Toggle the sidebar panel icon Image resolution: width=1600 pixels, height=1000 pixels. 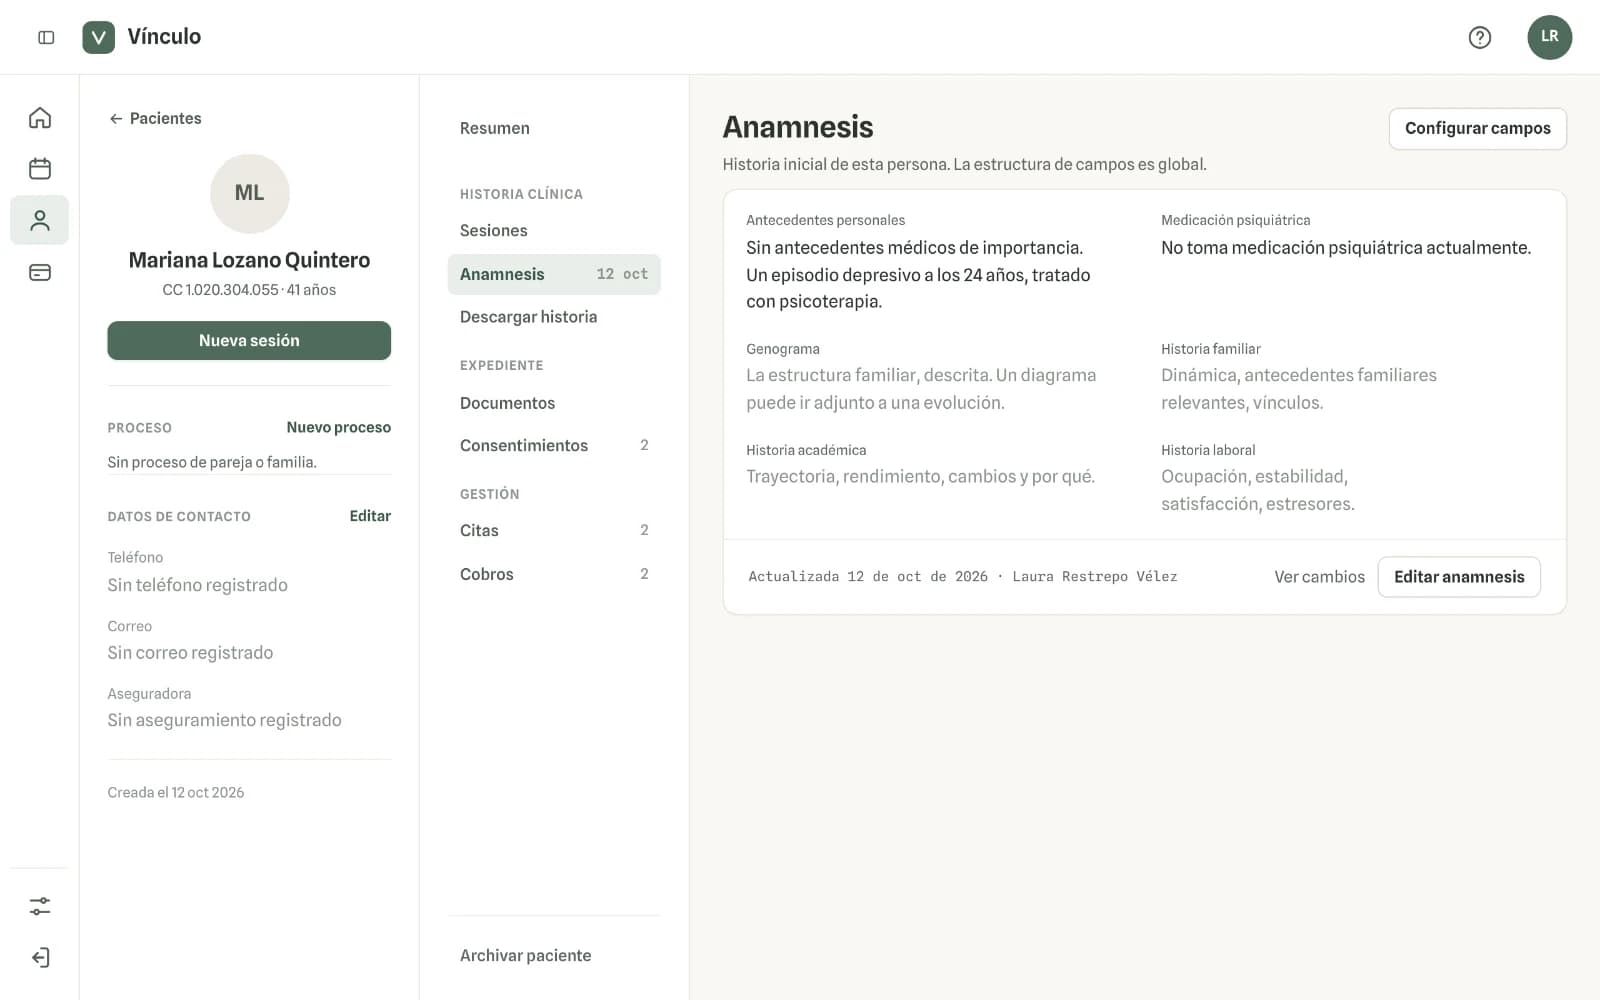[x=46, y=37]
